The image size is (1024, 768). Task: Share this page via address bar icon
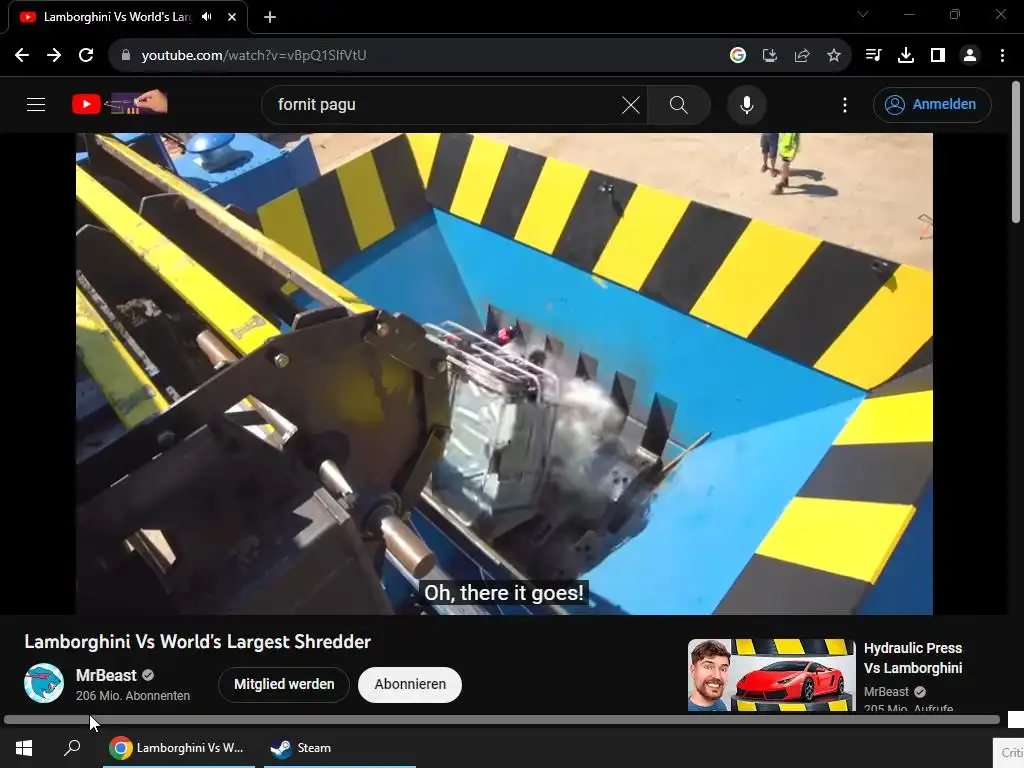[x=802, y=56]
